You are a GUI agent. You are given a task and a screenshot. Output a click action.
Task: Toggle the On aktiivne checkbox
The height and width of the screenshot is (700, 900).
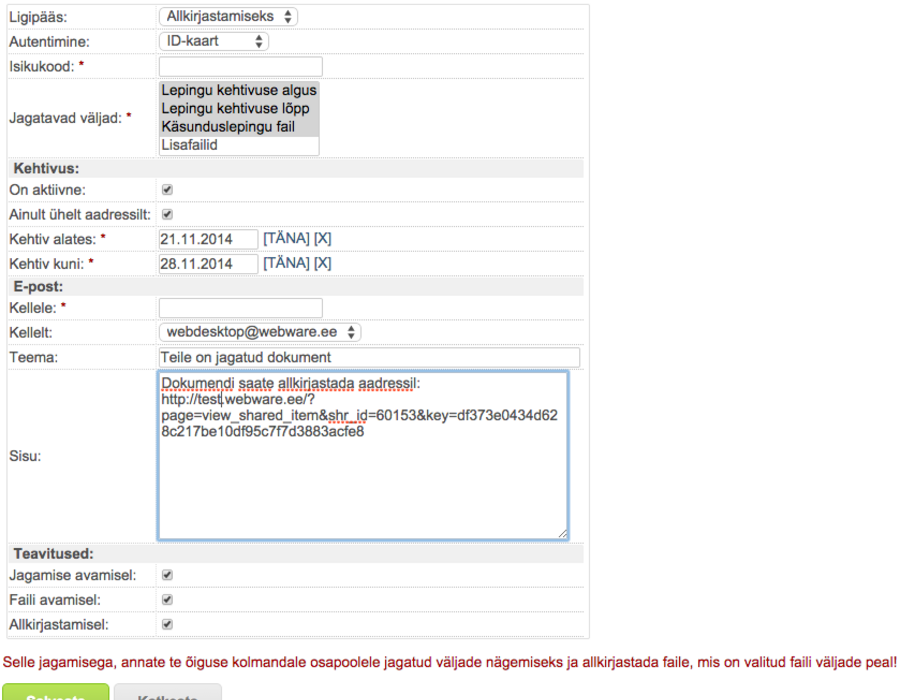[168, 190]
